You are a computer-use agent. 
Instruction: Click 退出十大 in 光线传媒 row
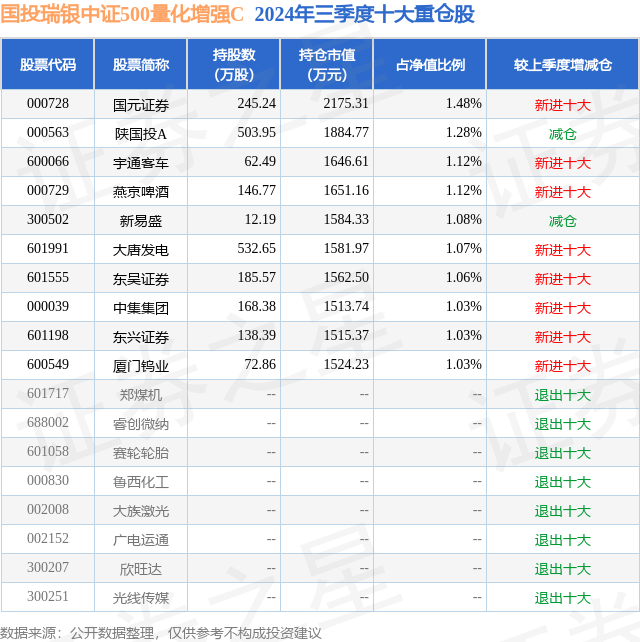coord(563,599)
